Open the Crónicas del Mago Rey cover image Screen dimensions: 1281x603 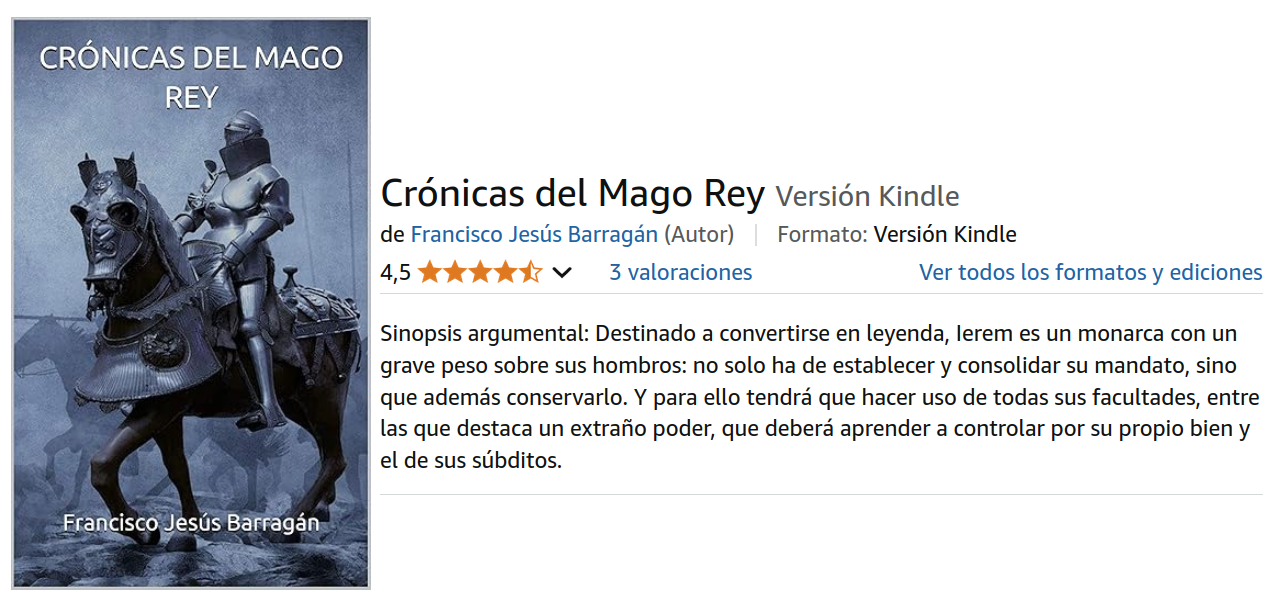[x=191, y=302]
